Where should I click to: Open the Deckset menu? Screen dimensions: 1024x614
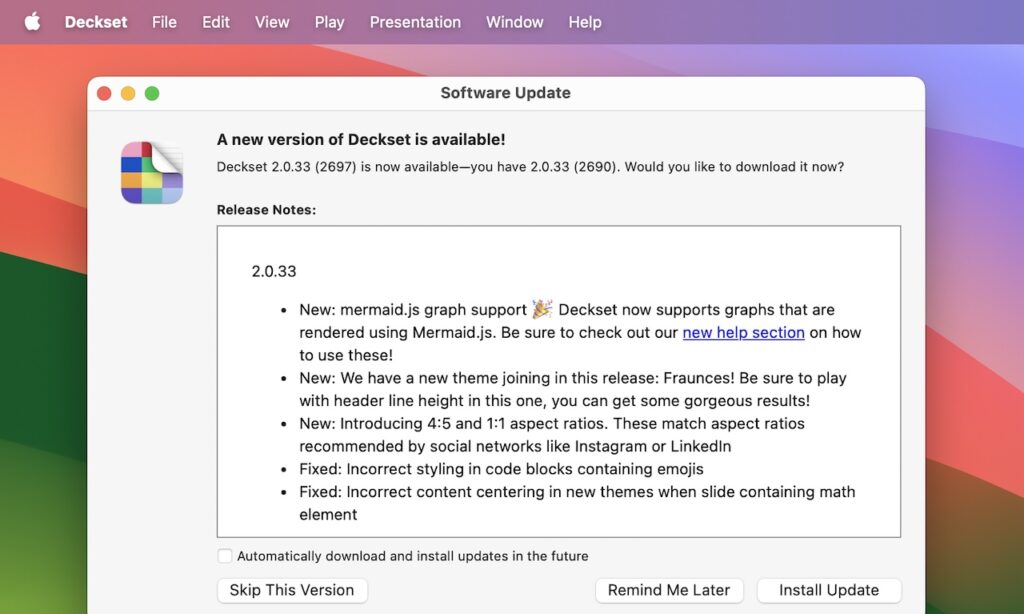pos(95,21)
